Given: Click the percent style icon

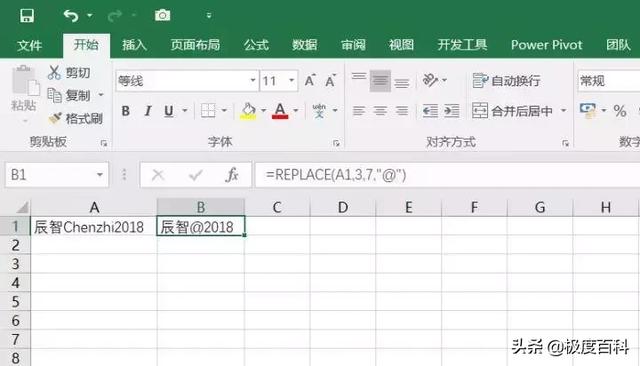Looking at the screenshot, I should 620,111.
